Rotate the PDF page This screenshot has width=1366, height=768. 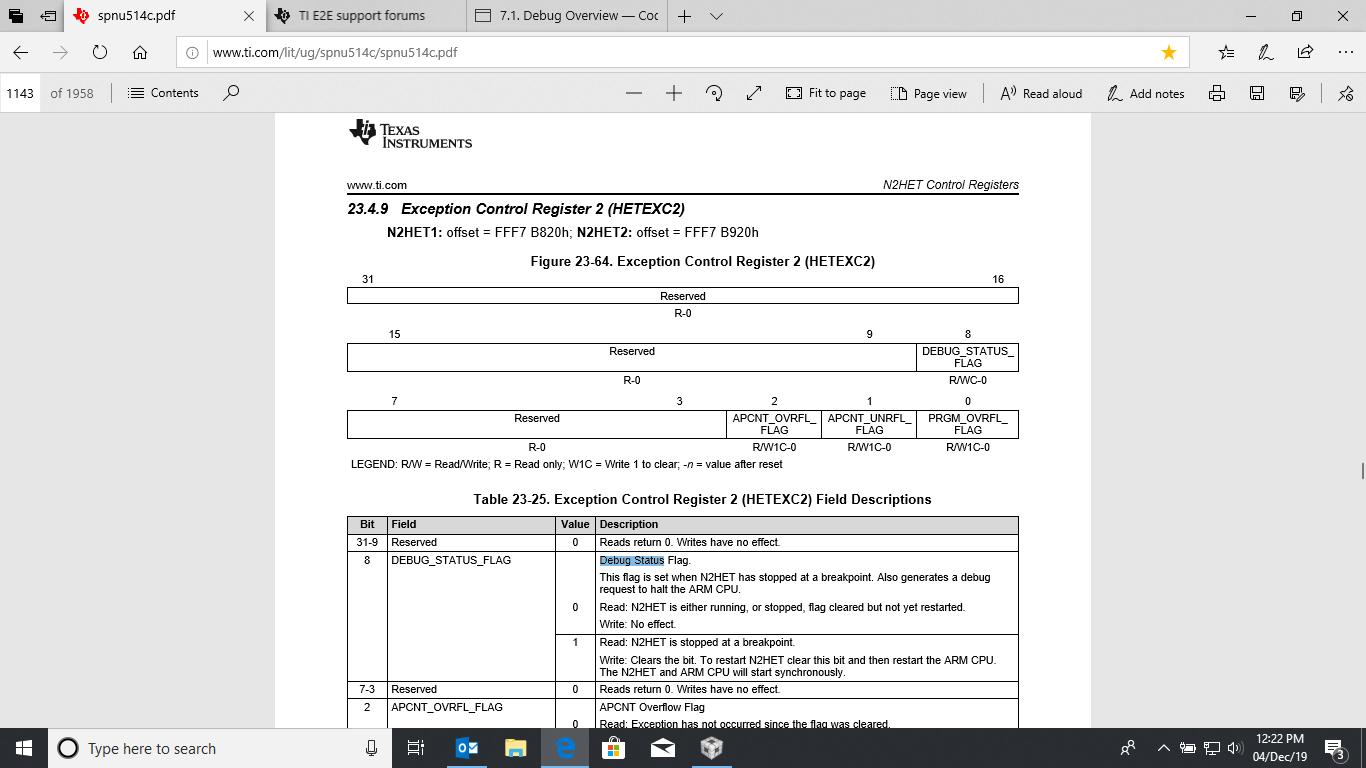pos(714,93)
